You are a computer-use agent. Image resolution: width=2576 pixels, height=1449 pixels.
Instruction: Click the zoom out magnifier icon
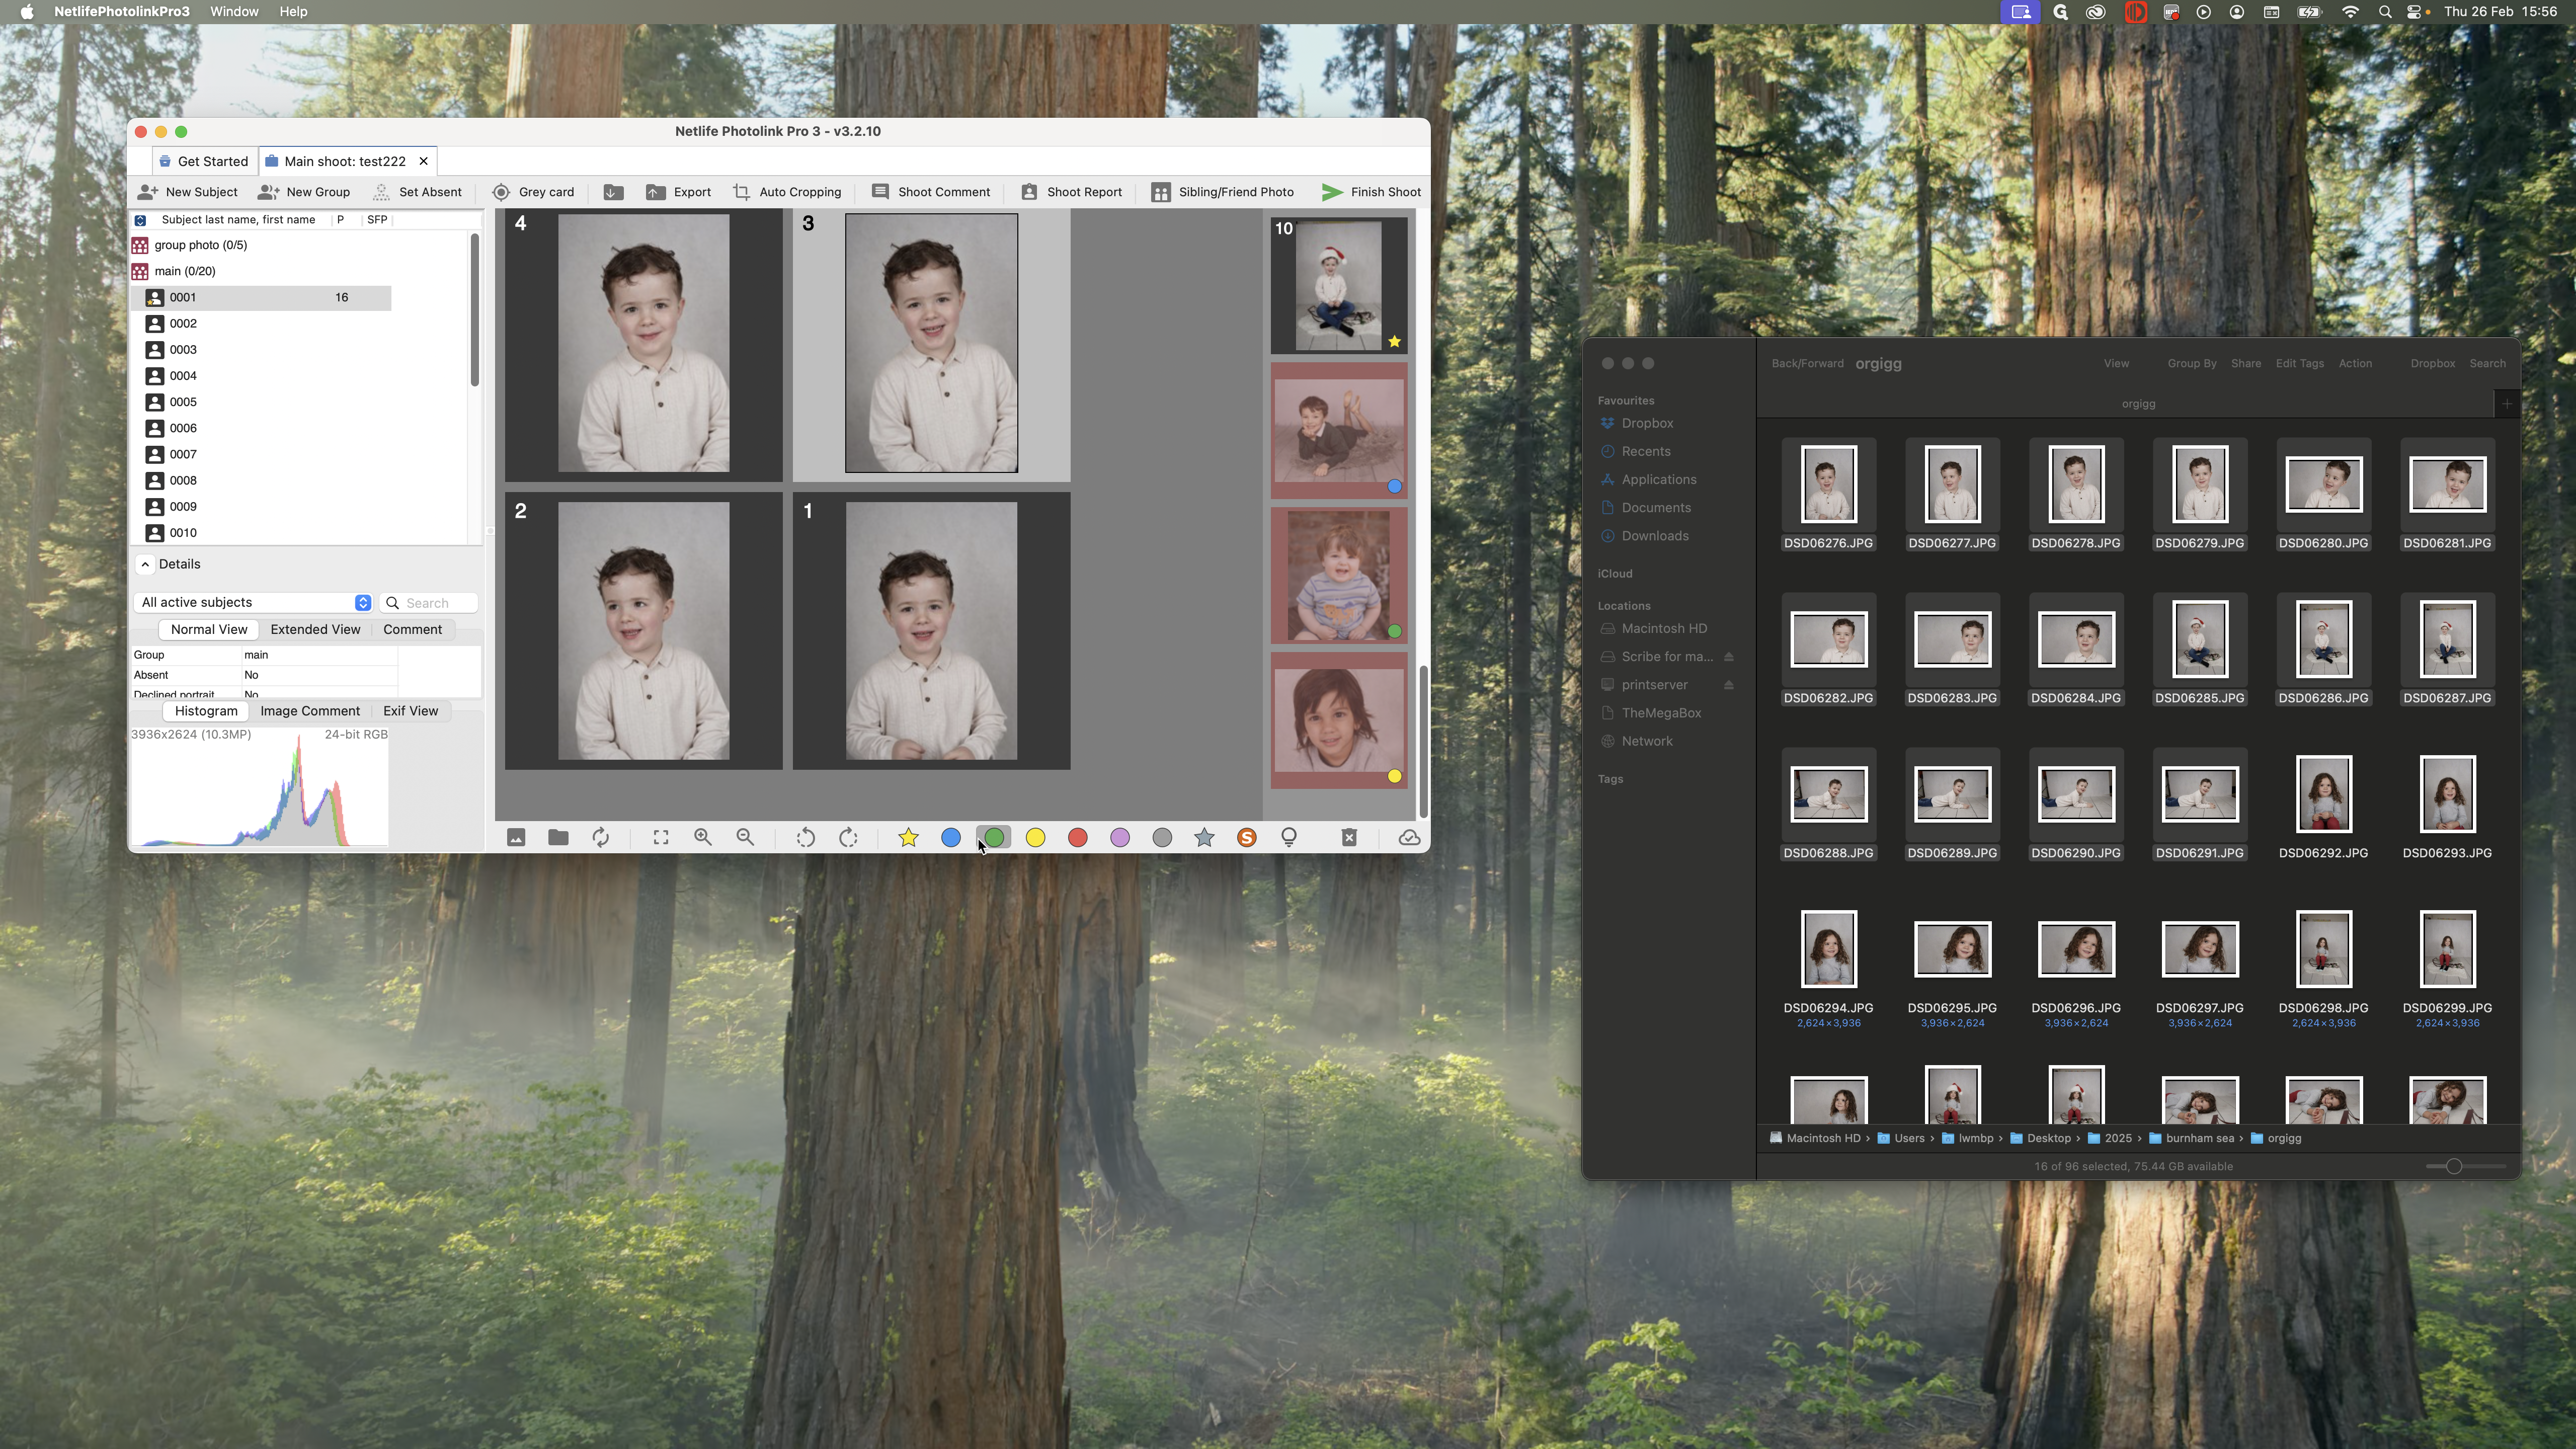coord(745,837)
